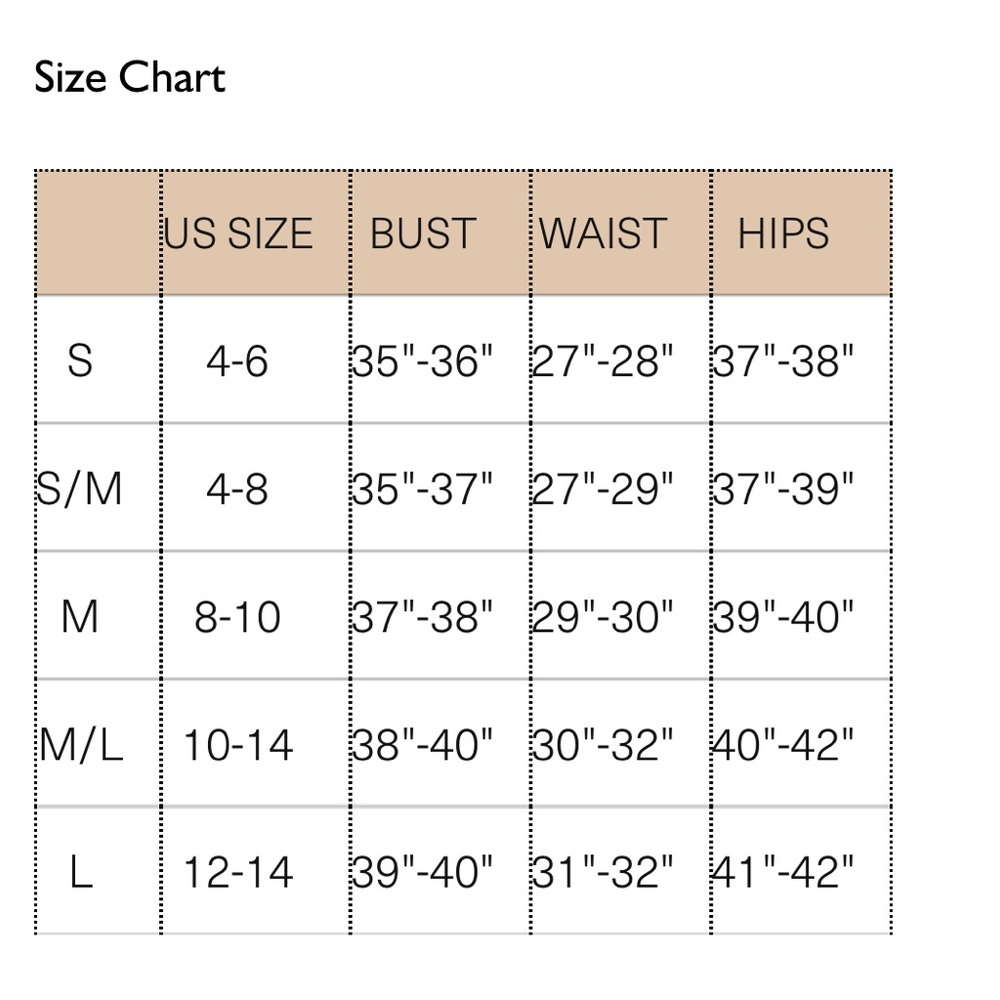The width and height of the screenshot is (1000, 1000).
Task: Click the S size row label
Action: [80, 361]
